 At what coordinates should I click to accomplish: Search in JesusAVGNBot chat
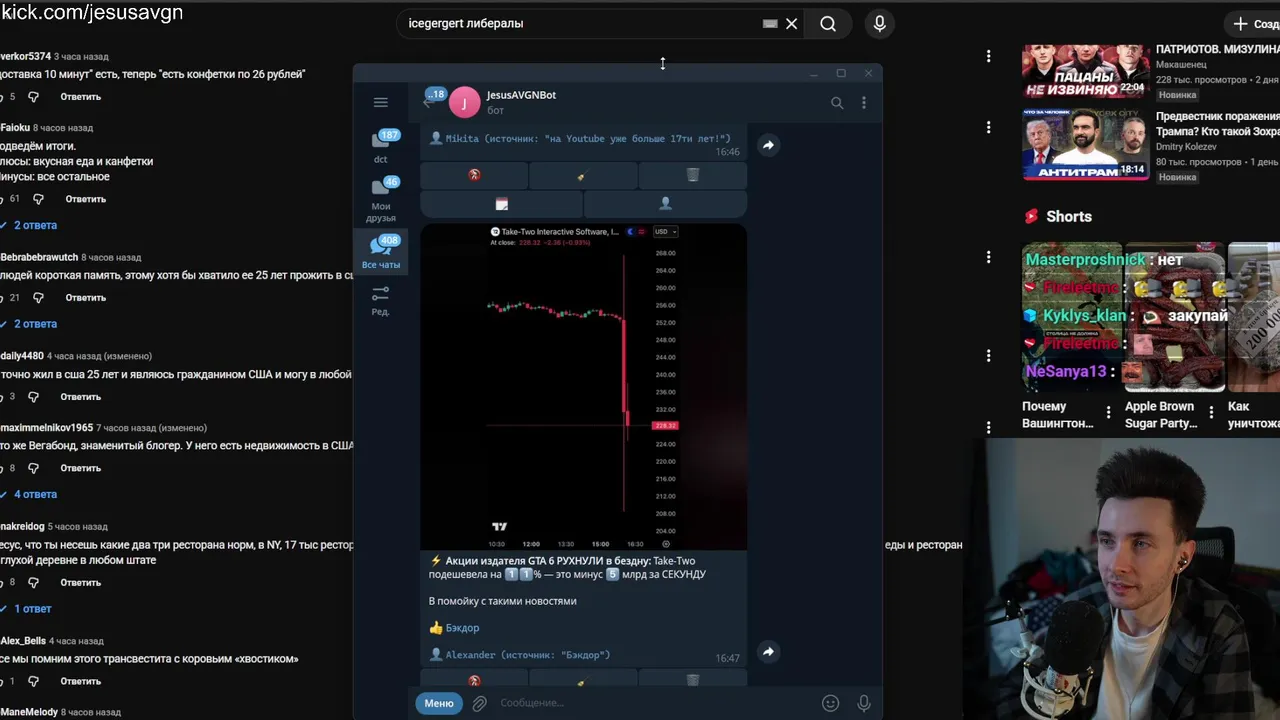coord(837,102)
